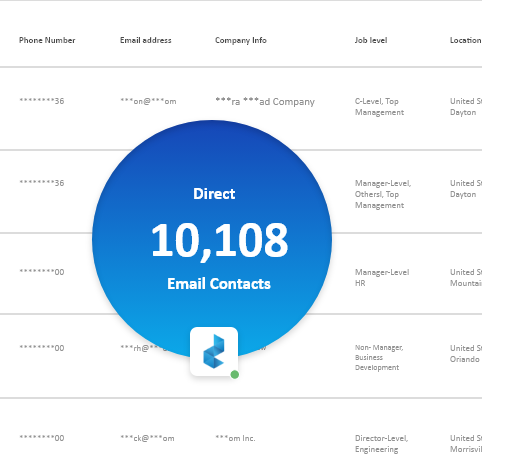Click the Manager-Level HR job level cell
523x476 pixels.
click(382, 278)
